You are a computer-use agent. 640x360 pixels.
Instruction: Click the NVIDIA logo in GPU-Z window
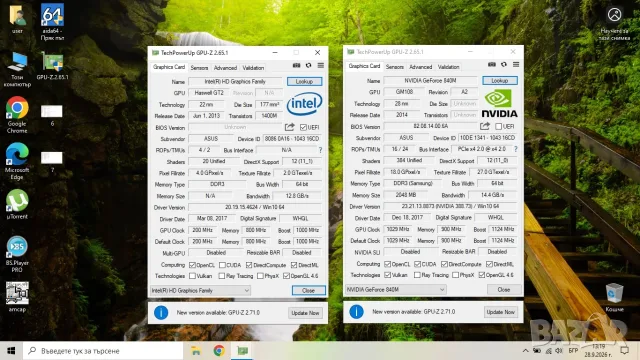pyautogui.click(x=500, y=104)
